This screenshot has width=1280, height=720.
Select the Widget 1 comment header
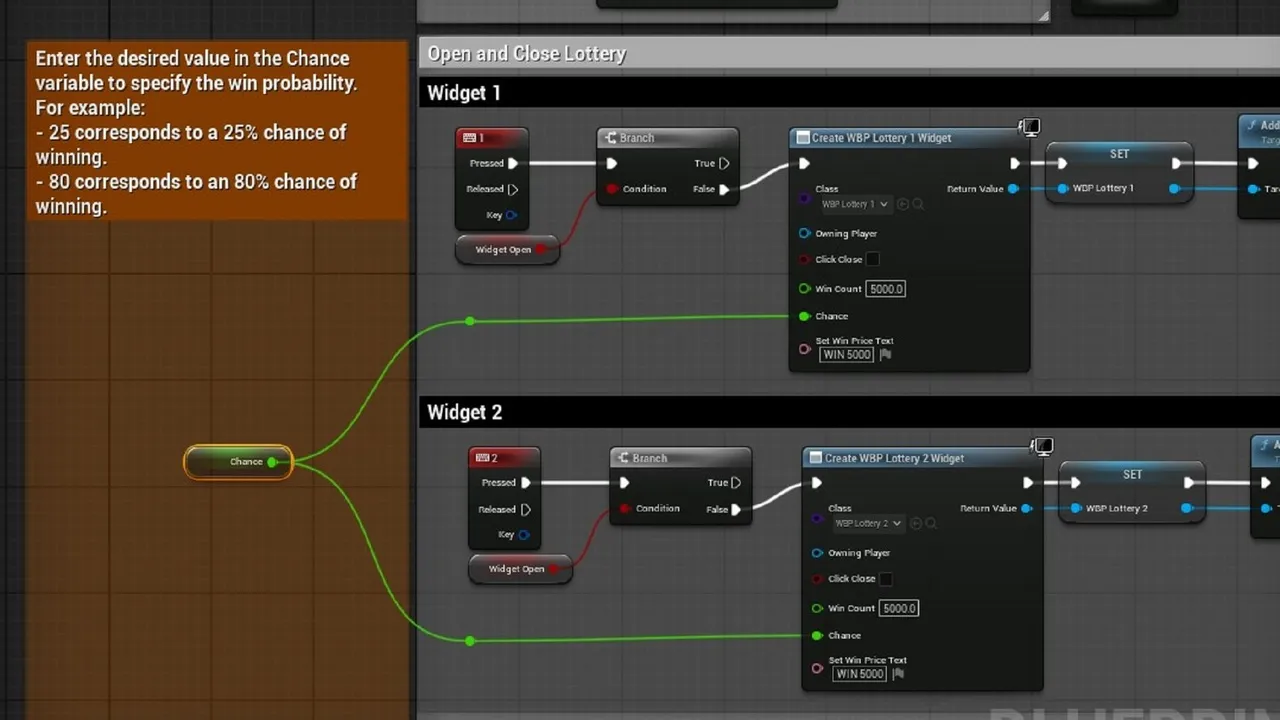point(464,93)
